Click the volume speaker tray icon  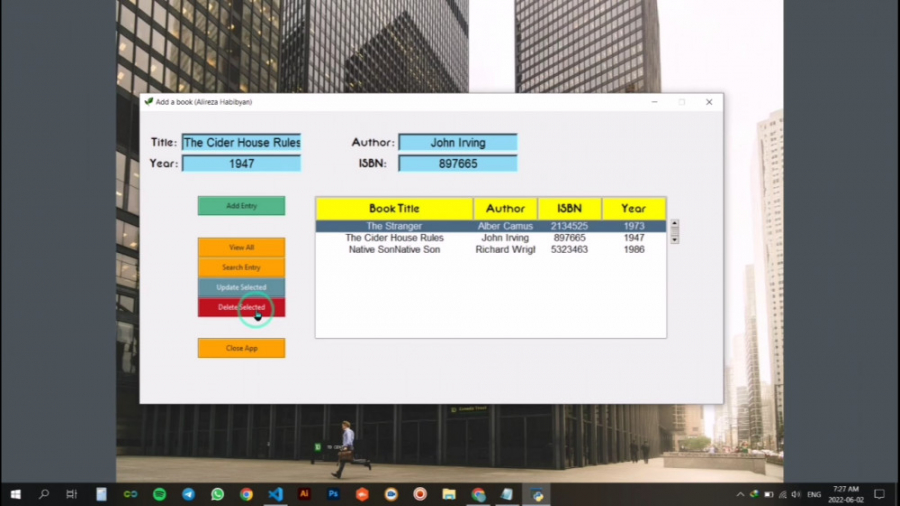[x=796, y=494]
